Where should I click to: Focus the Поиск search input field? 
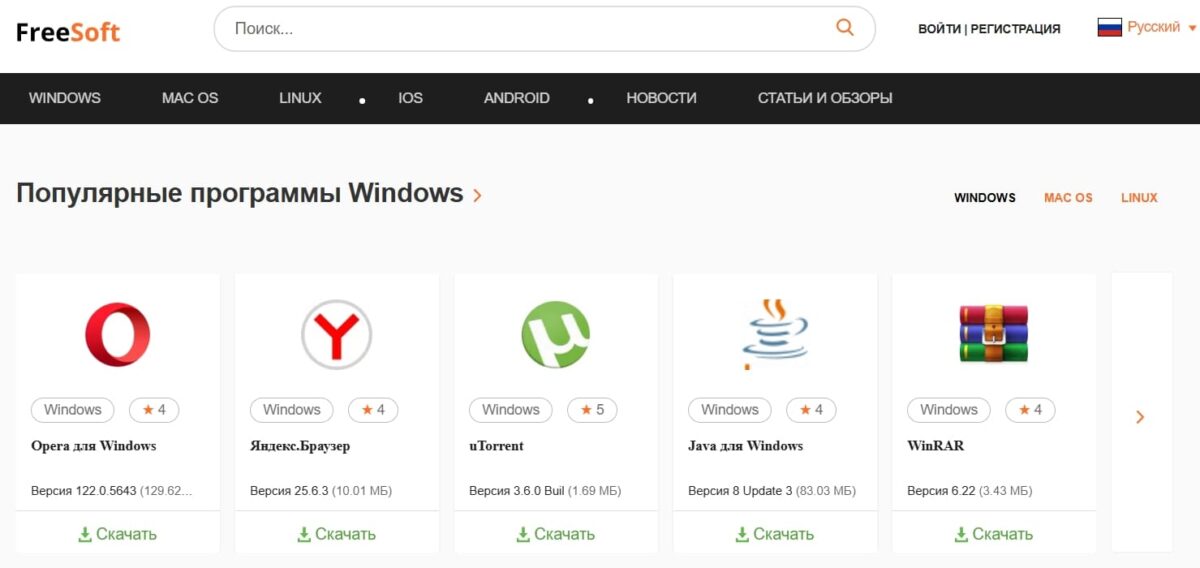click(520, 29)
